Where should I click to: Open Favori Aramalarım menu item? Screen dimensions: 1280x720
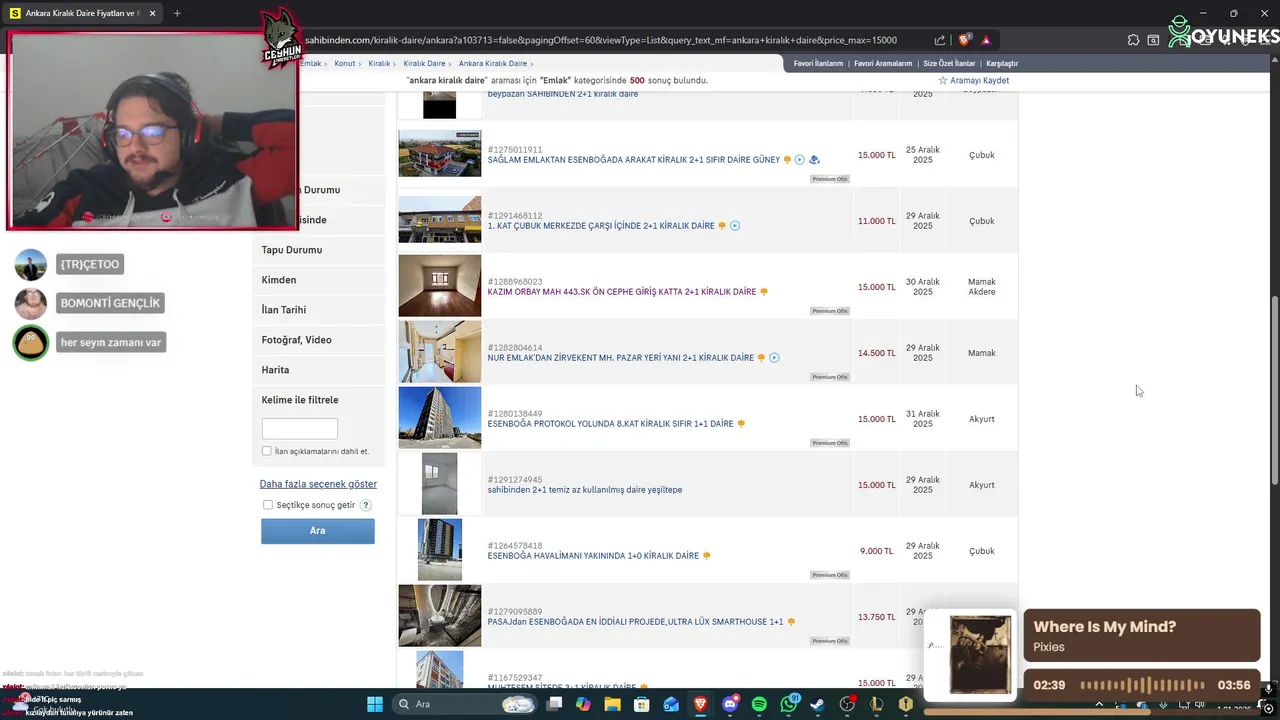[883, 63]
